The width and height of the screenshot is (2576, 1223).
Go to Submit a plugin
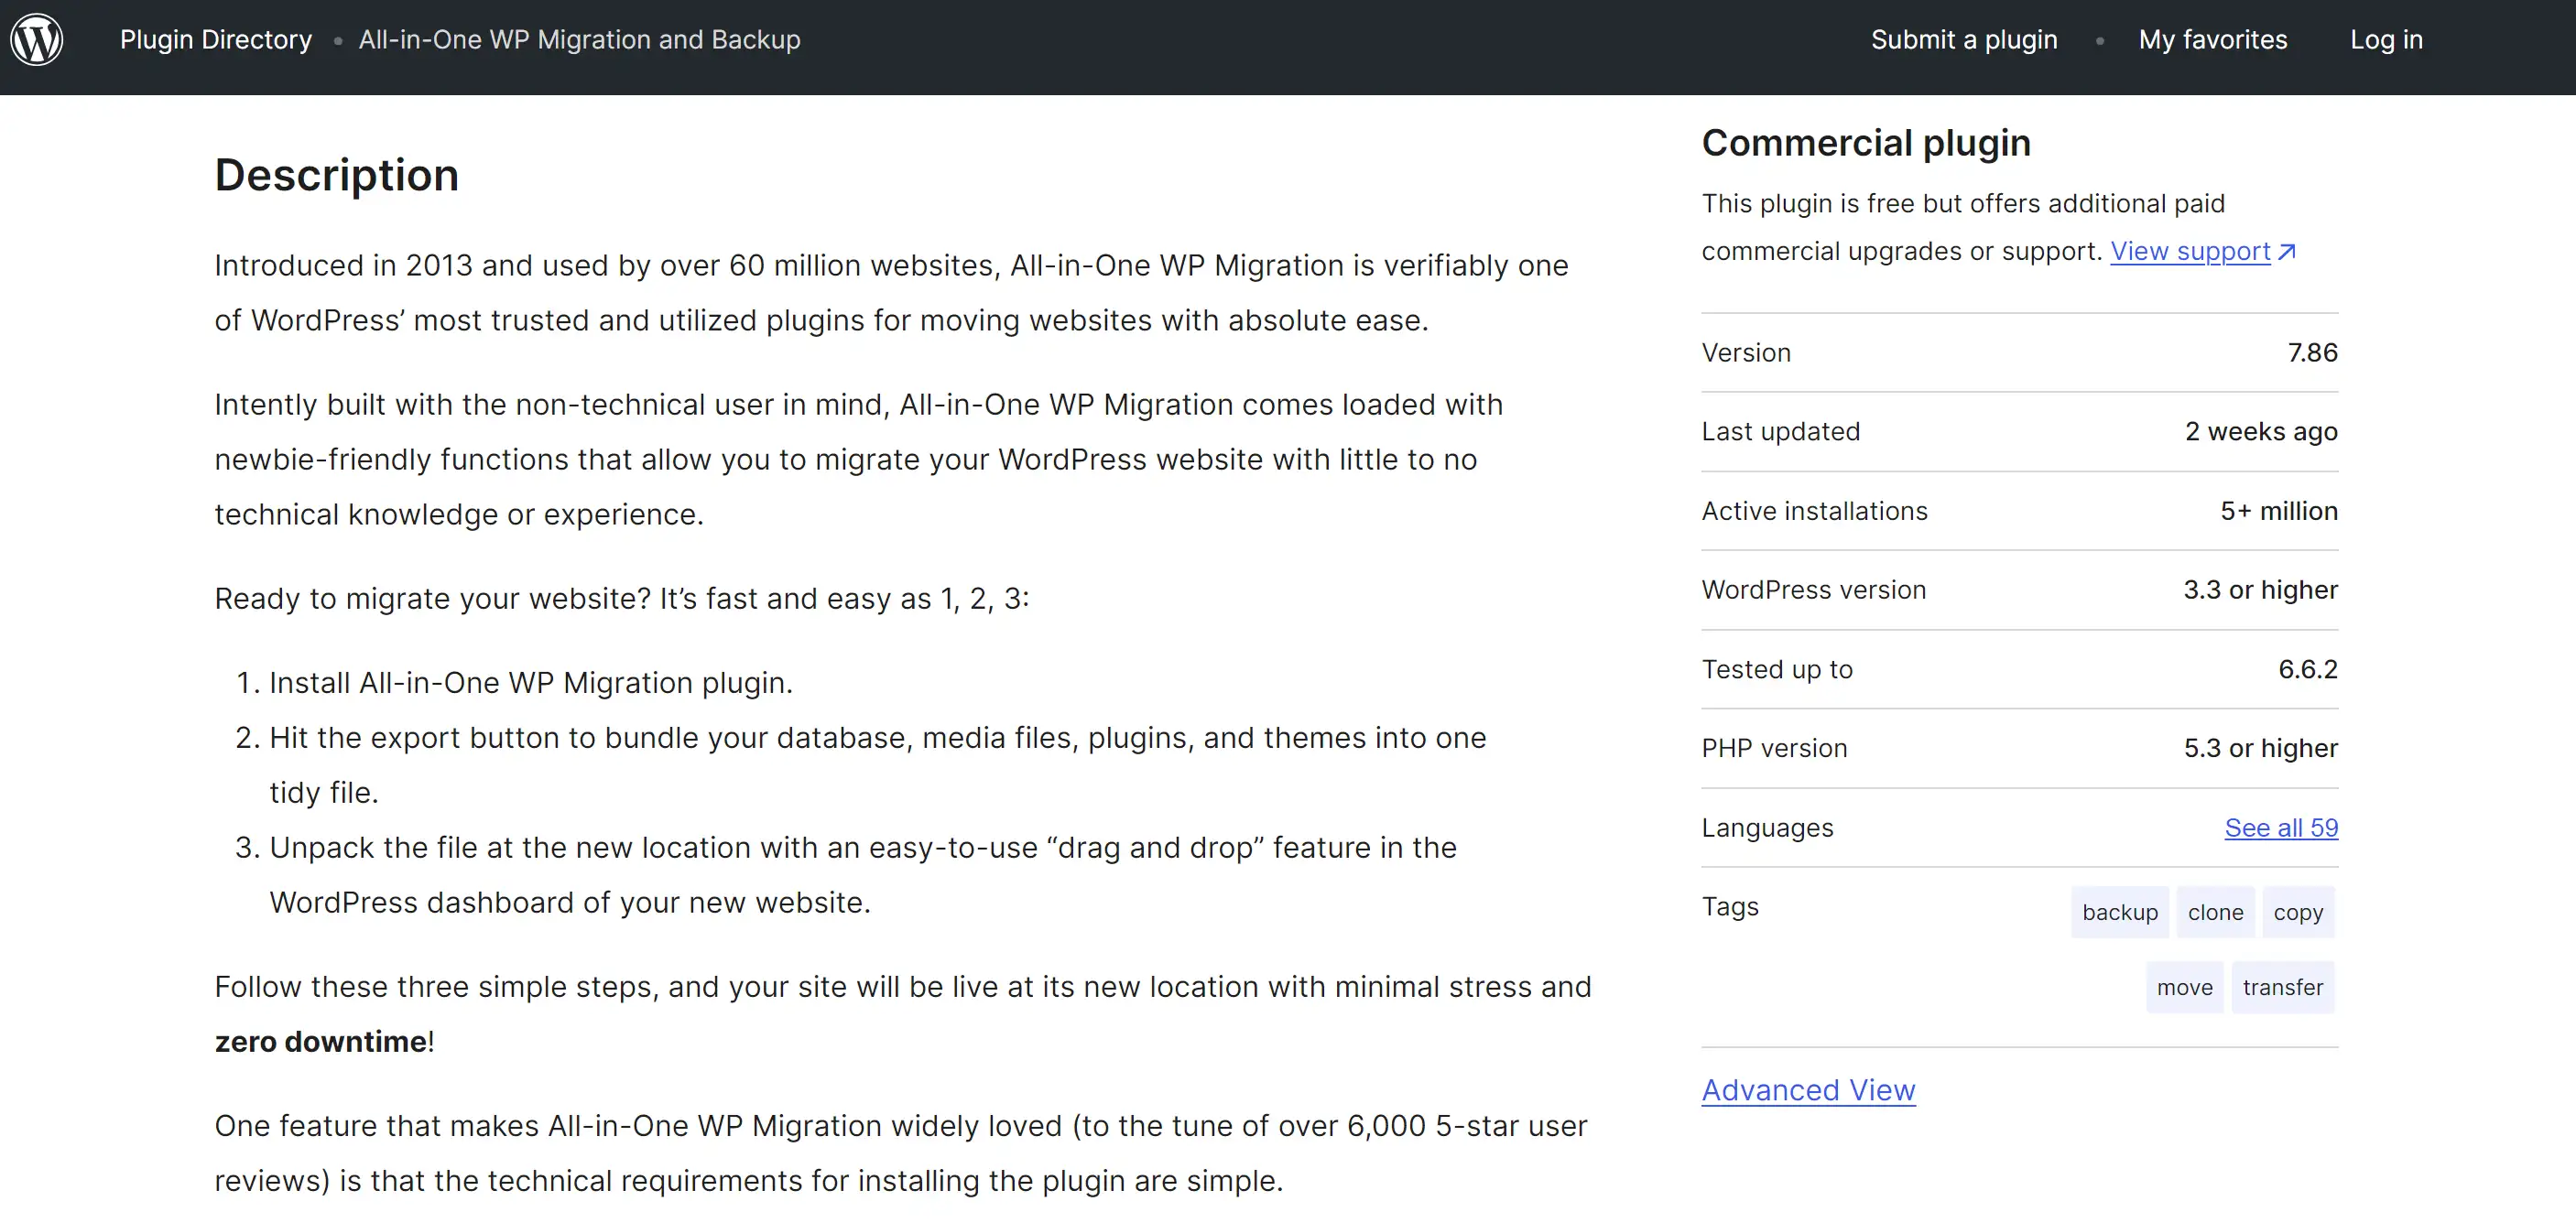pos(1964,40)
